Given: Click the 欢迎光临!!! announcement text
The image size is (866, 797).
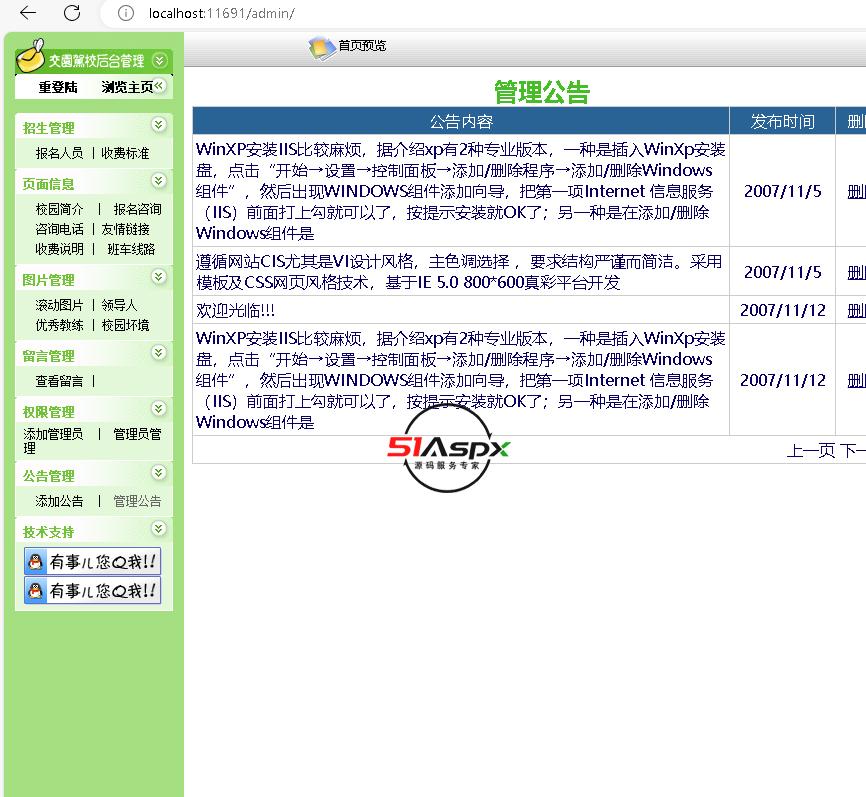Looking at the screenshot, I should (235, 310).
